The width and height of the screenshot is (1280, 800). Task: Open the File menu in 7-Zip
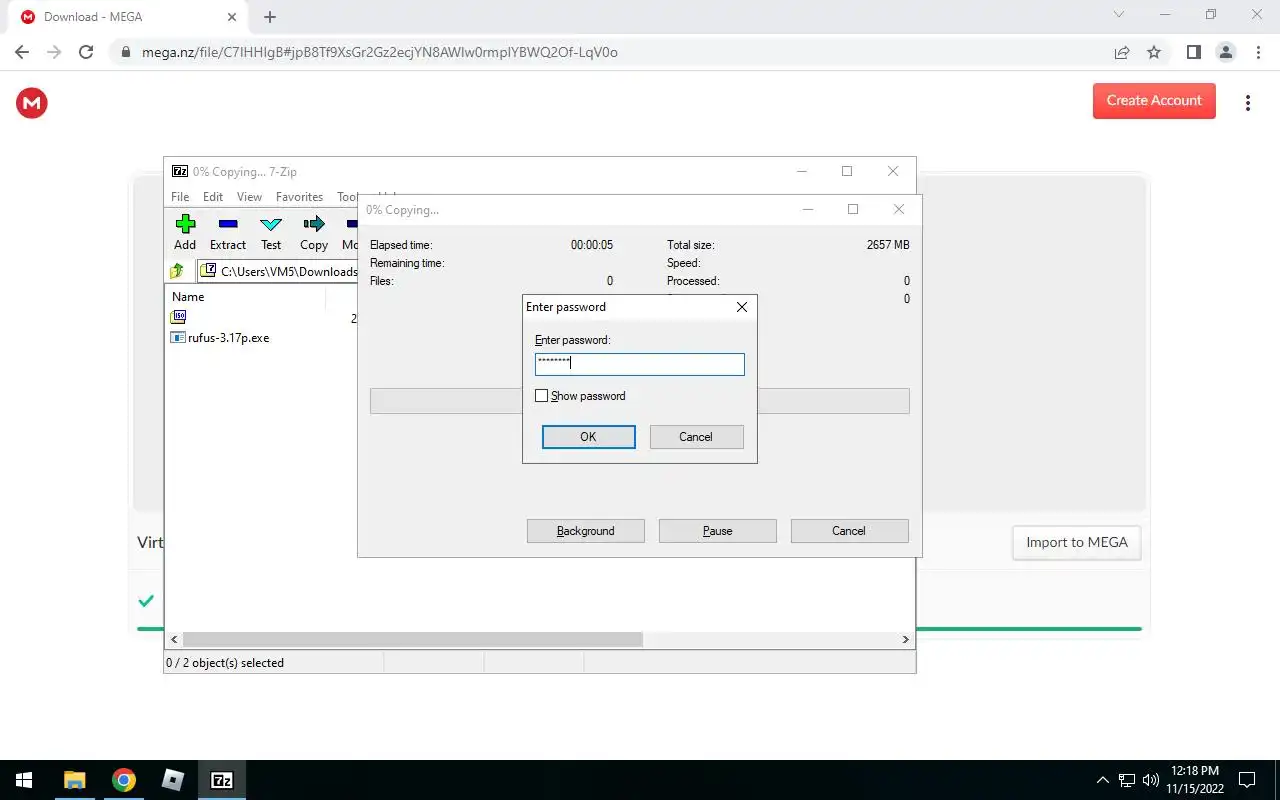180,197
